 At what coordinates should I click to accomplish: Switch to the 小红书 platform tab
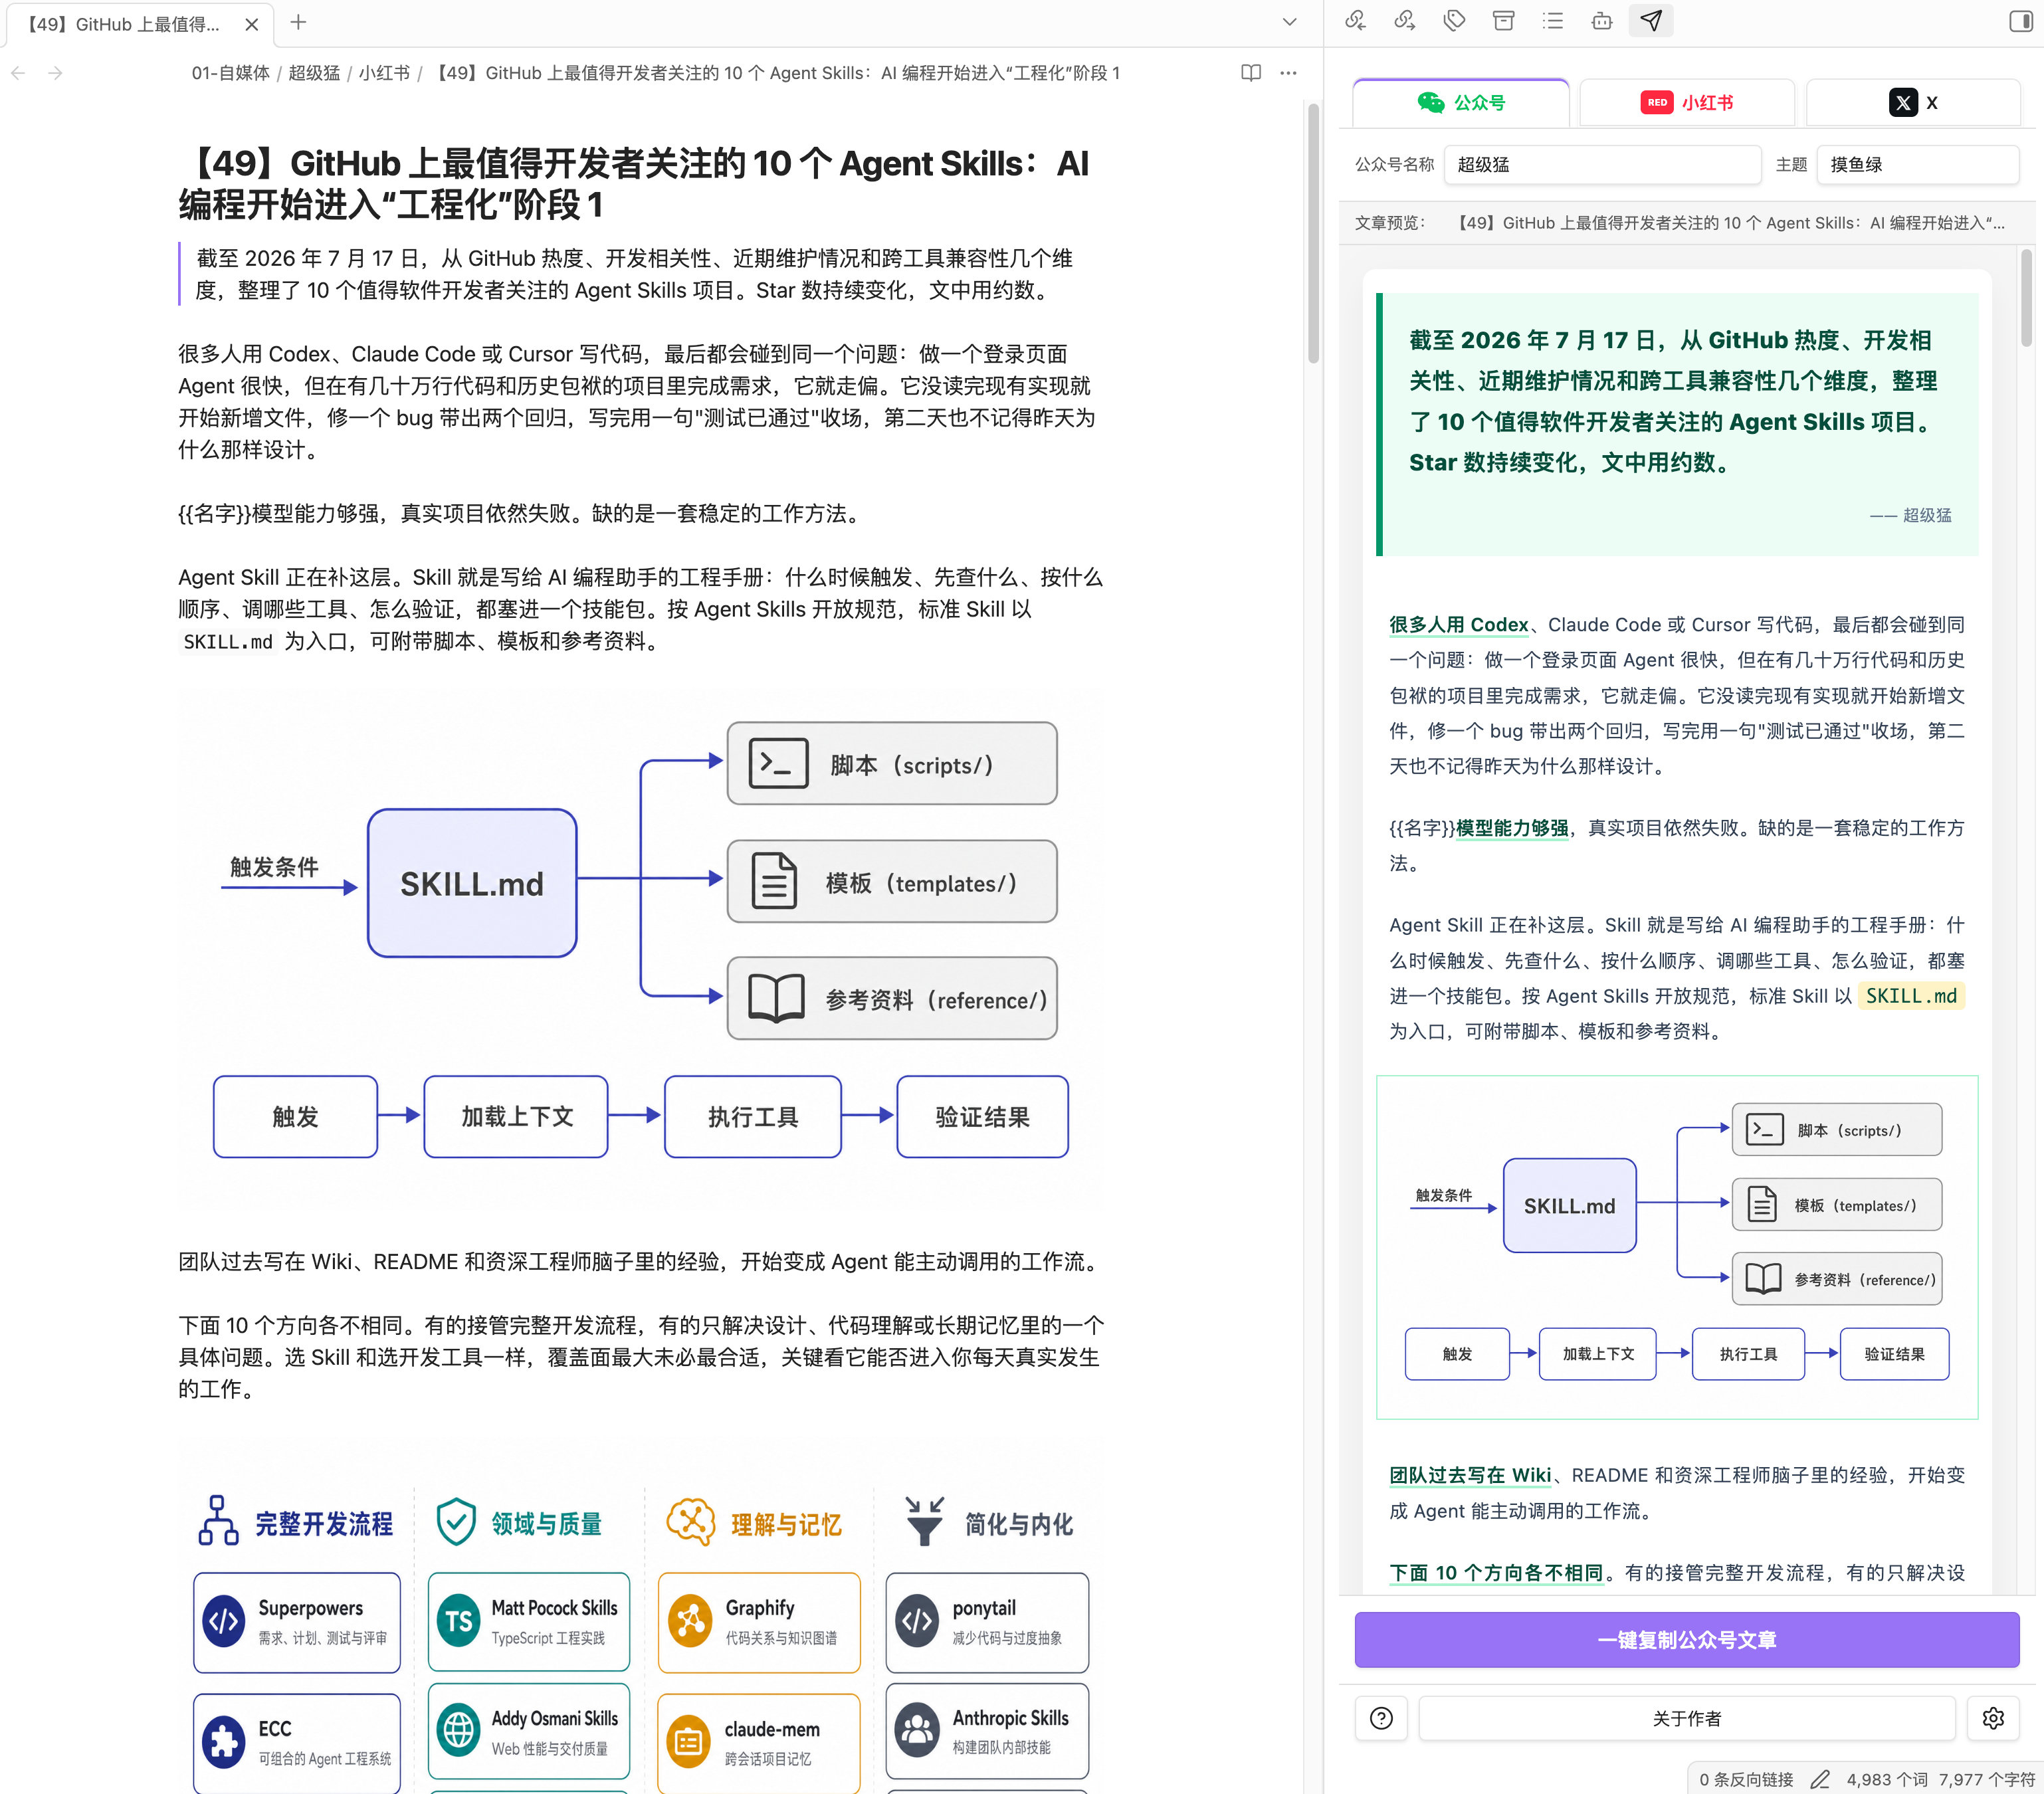click(1687, 102)
